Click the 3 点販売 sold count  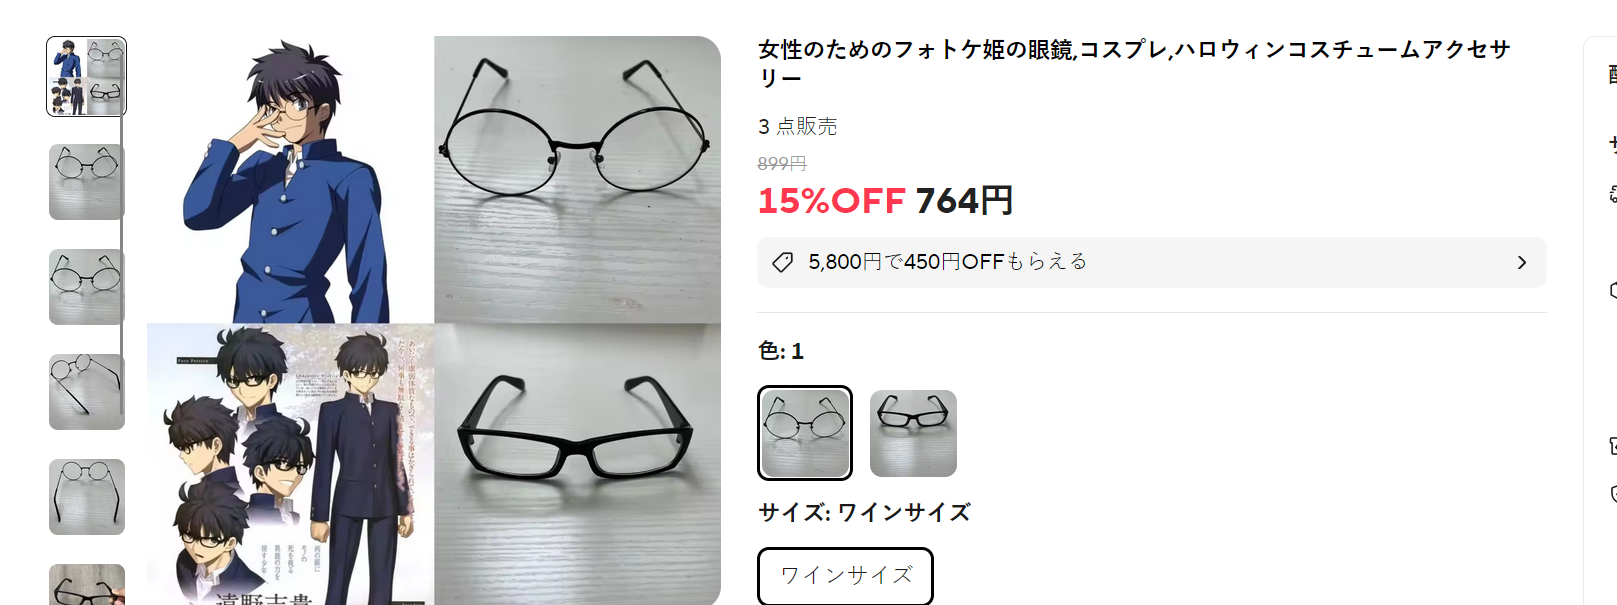798,126
